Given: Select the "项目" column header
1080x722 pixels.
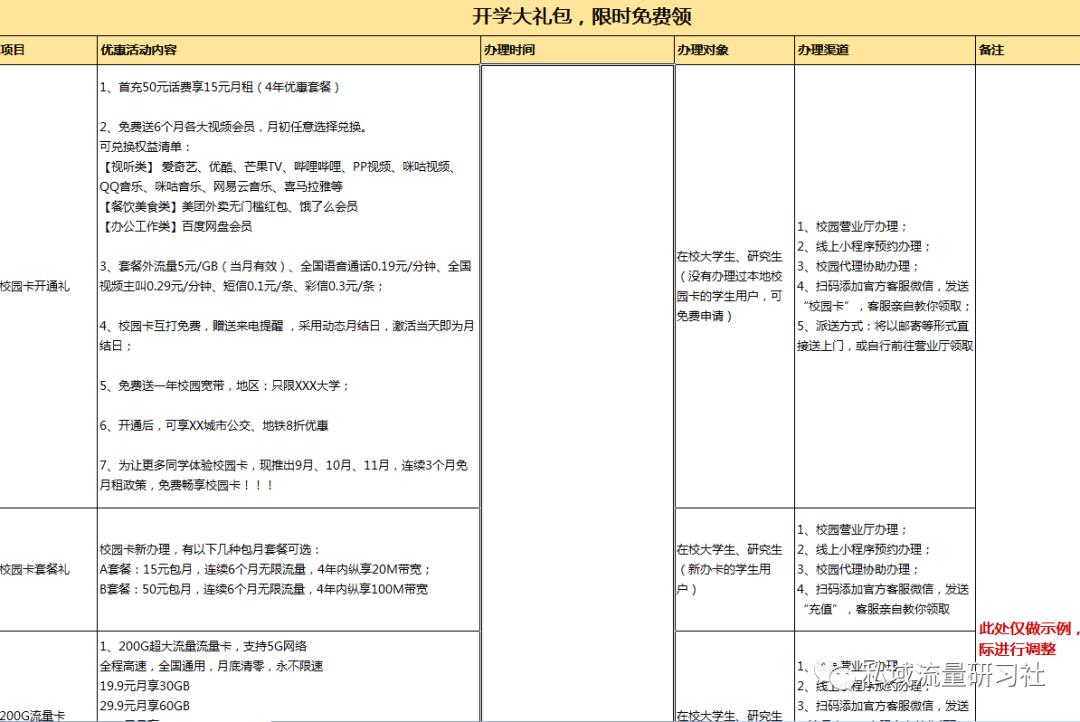Looking at the screenshot, I should (x=12, y=50).
